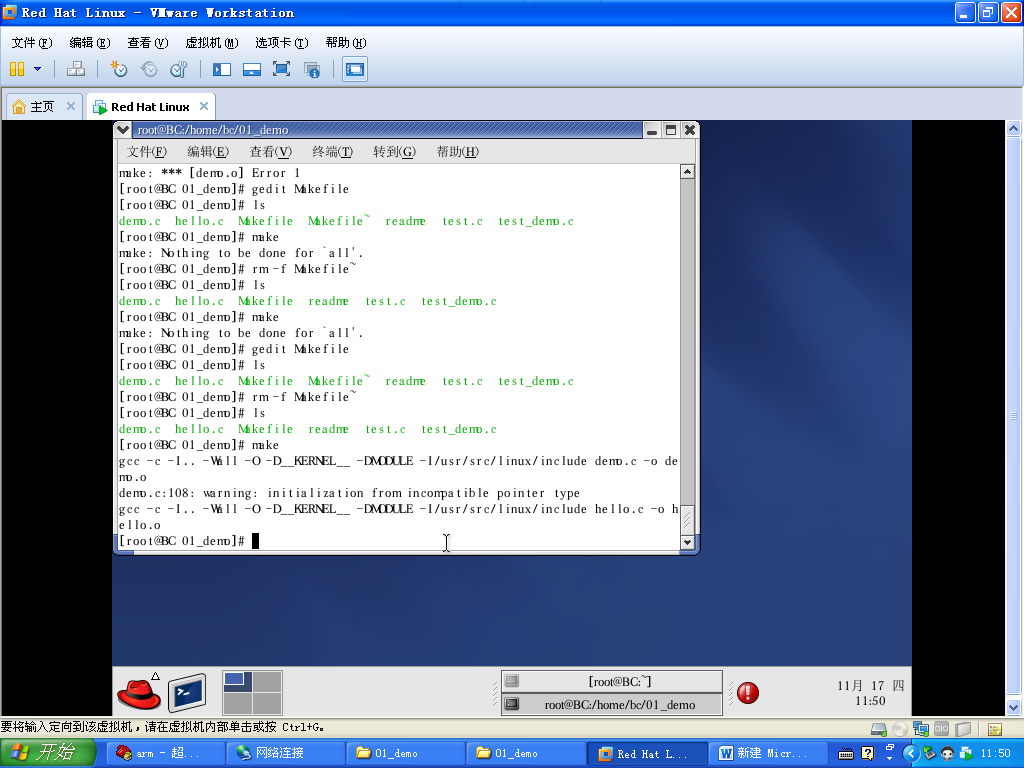Click the terminal scrollbar down arrow

pyautogui.click(x=687, y=542)
